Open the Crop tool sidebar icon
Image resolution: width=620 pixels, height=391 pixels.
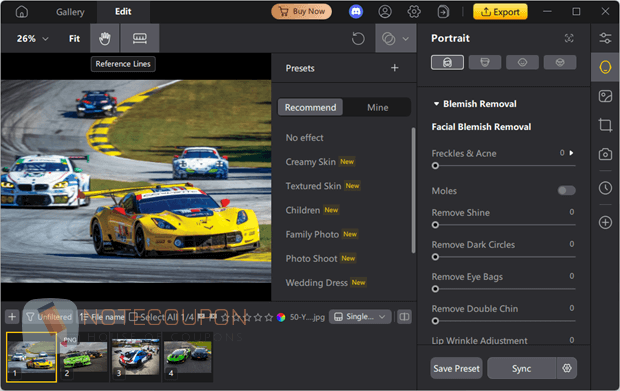(605, 125)
